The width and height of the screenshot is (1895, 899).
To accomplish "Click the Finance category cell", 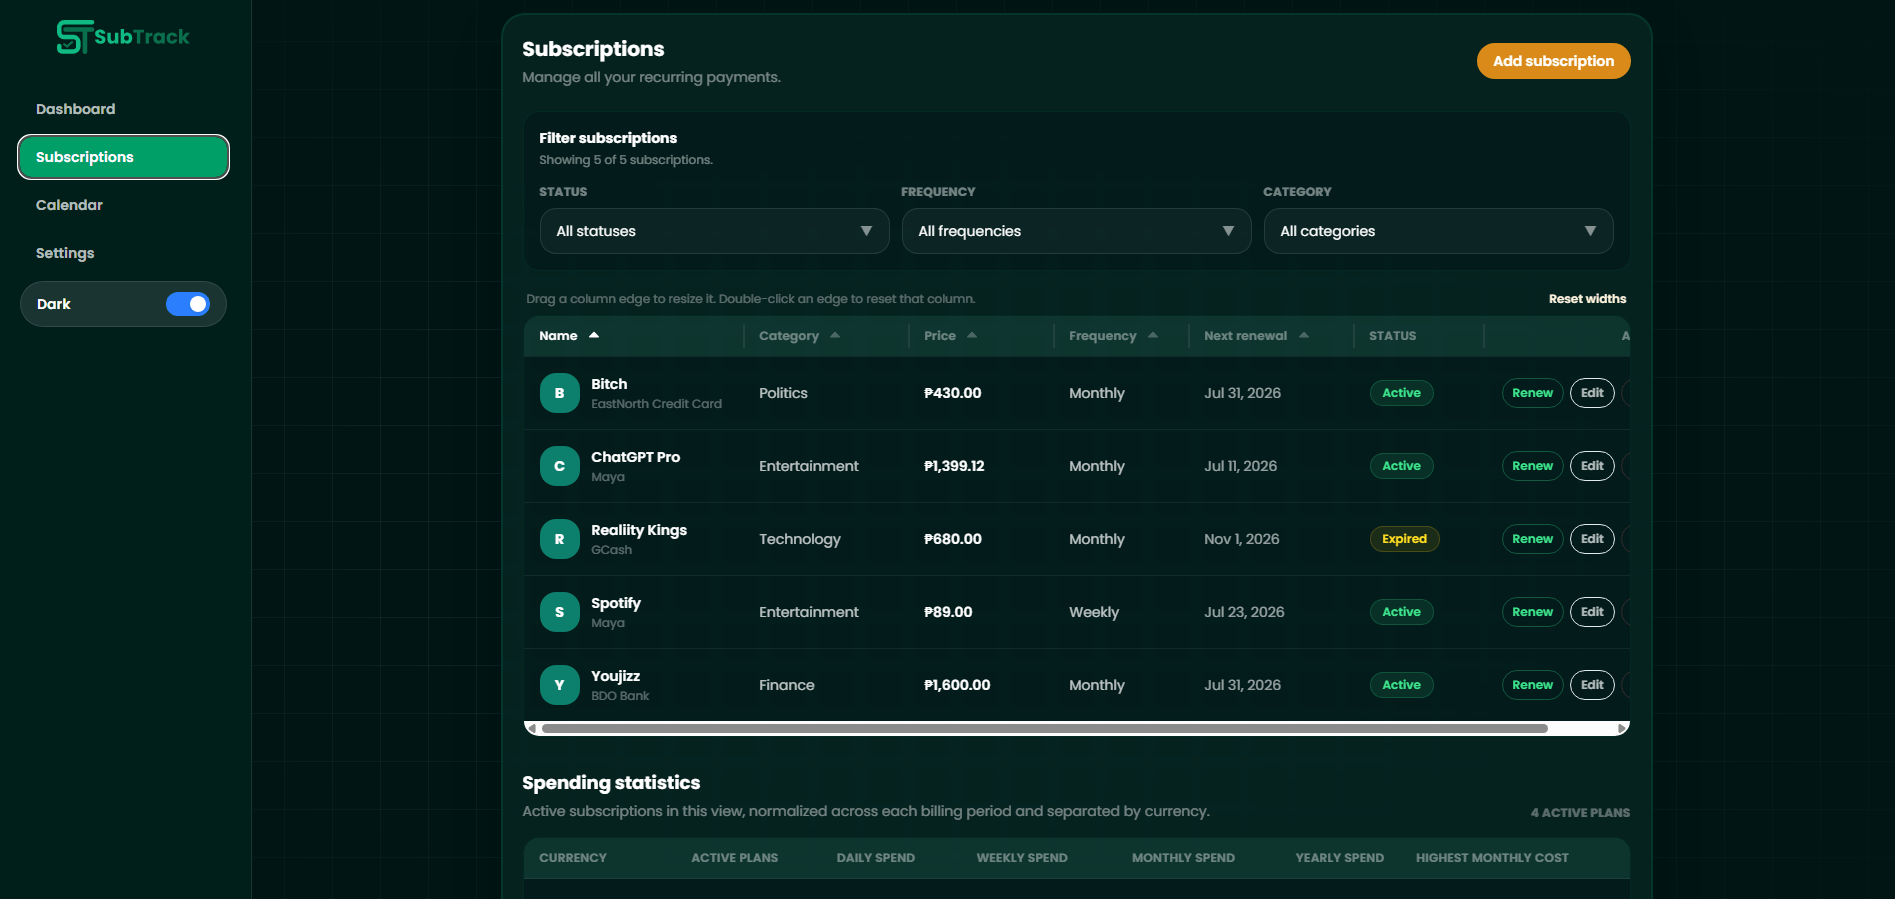I will 787,685.
